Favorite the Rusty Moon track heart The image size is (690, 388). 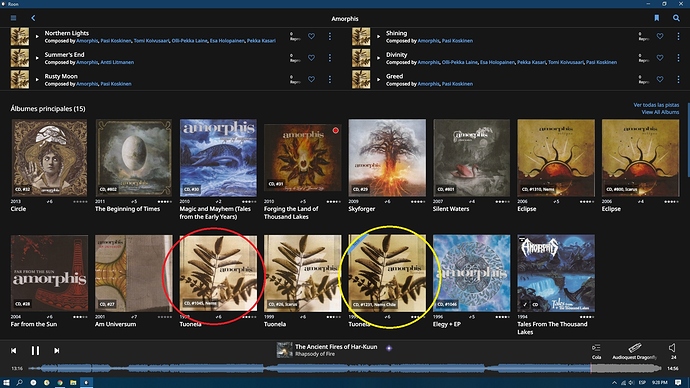click(x=311, y=79)
